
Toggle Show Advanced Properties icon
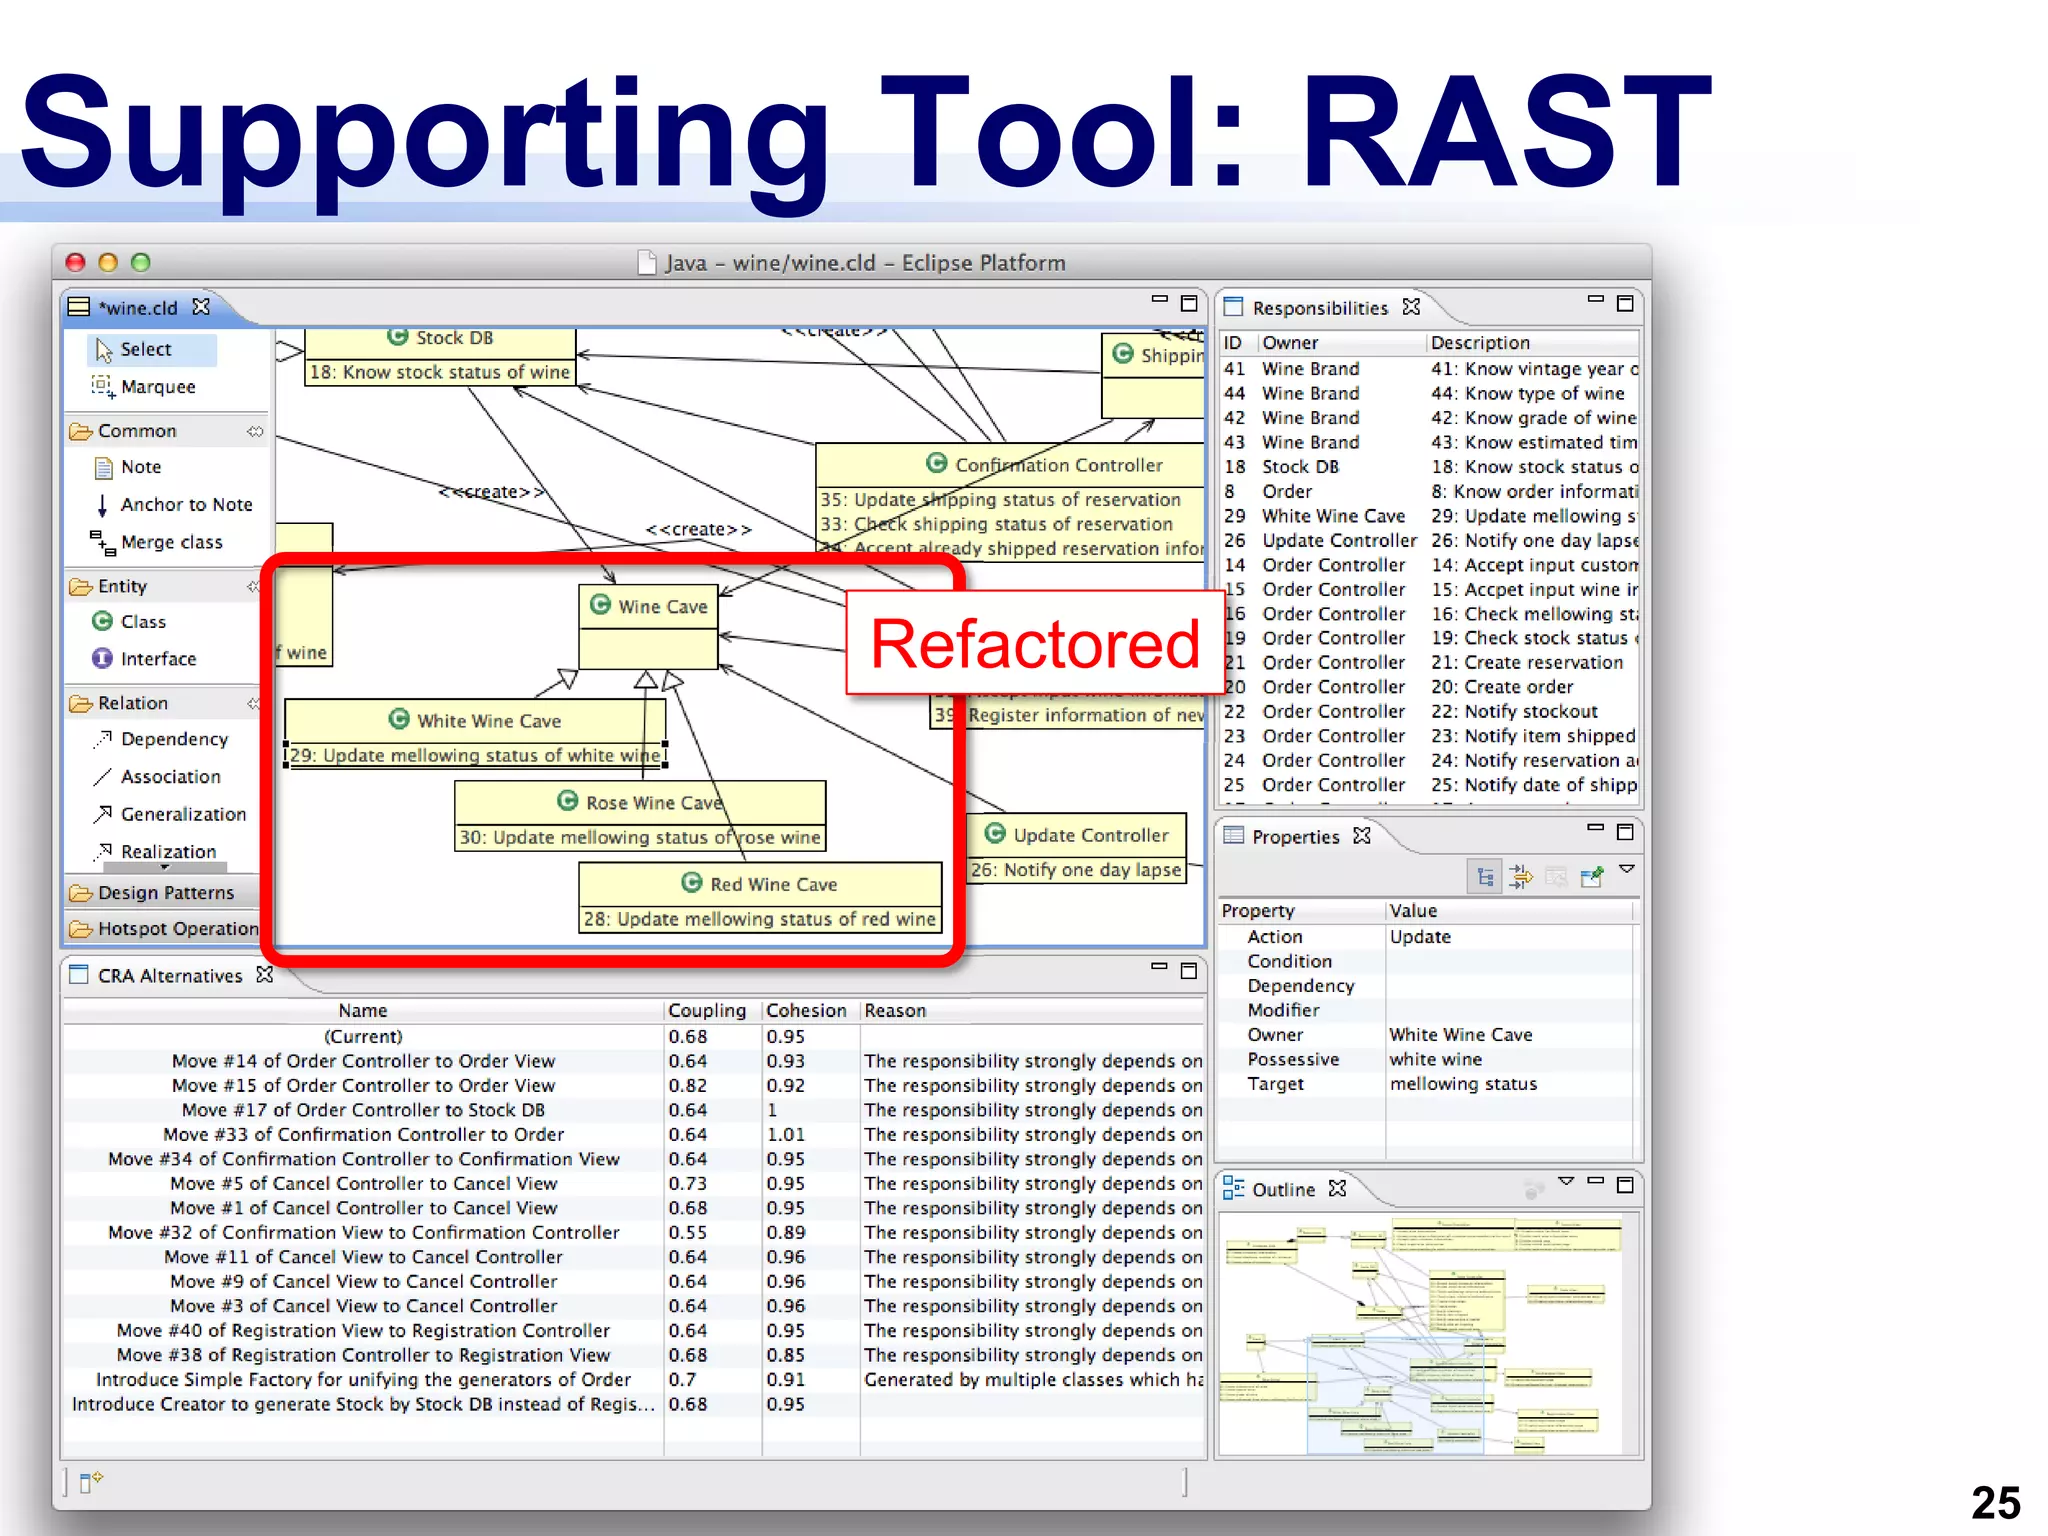[1520, 877]
